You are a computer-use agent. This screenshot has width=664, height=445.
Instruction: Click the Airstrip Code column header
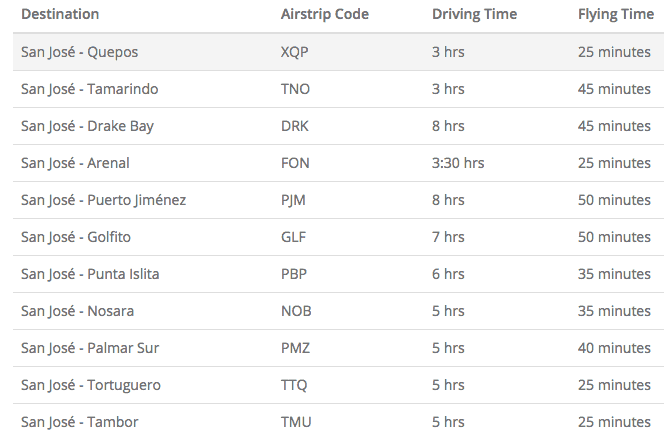(x=325, y=14)
